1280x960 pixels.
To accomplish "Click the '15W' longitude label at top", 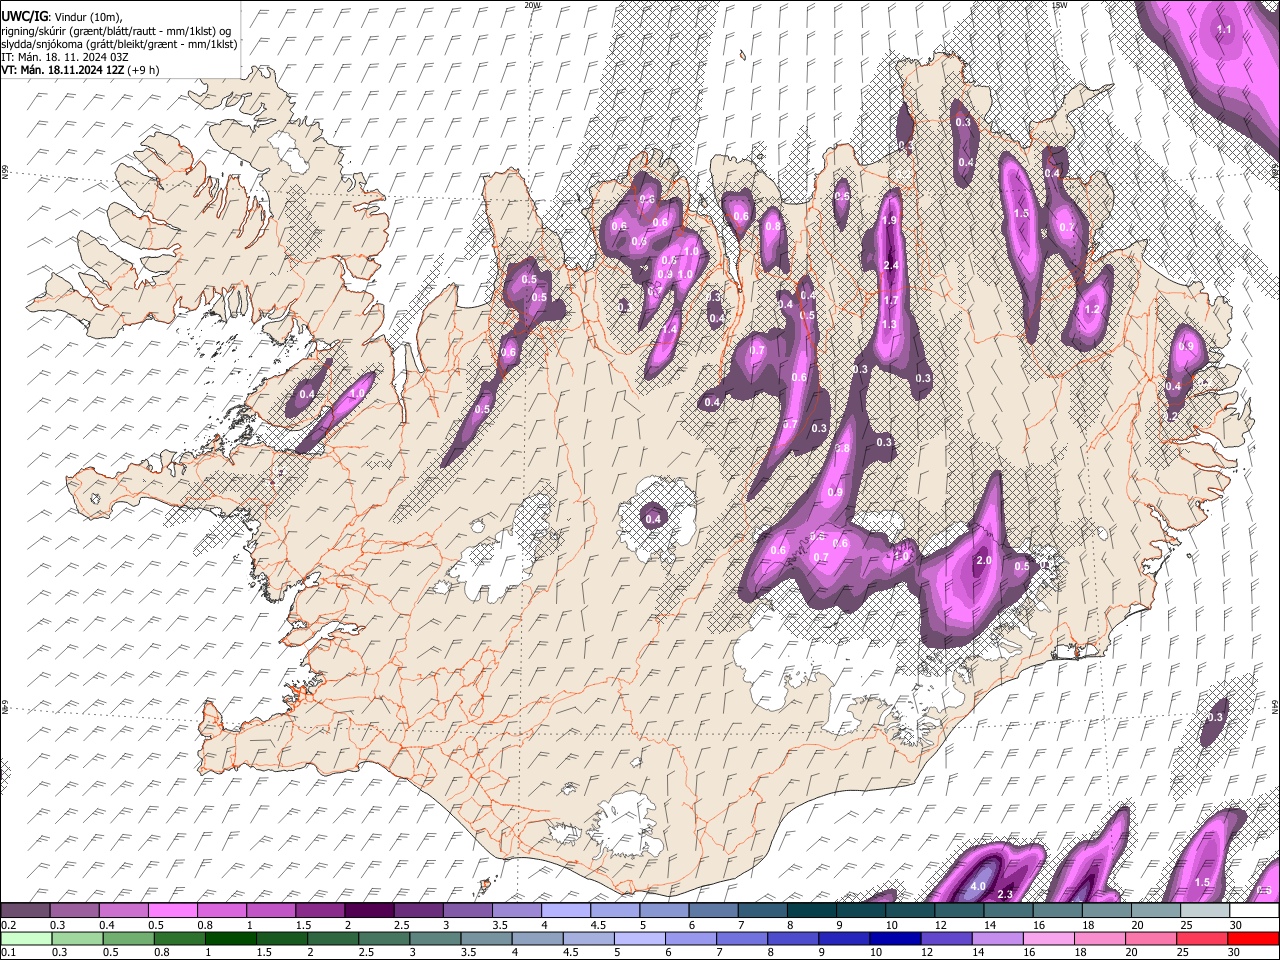I will coord(1062,5).
